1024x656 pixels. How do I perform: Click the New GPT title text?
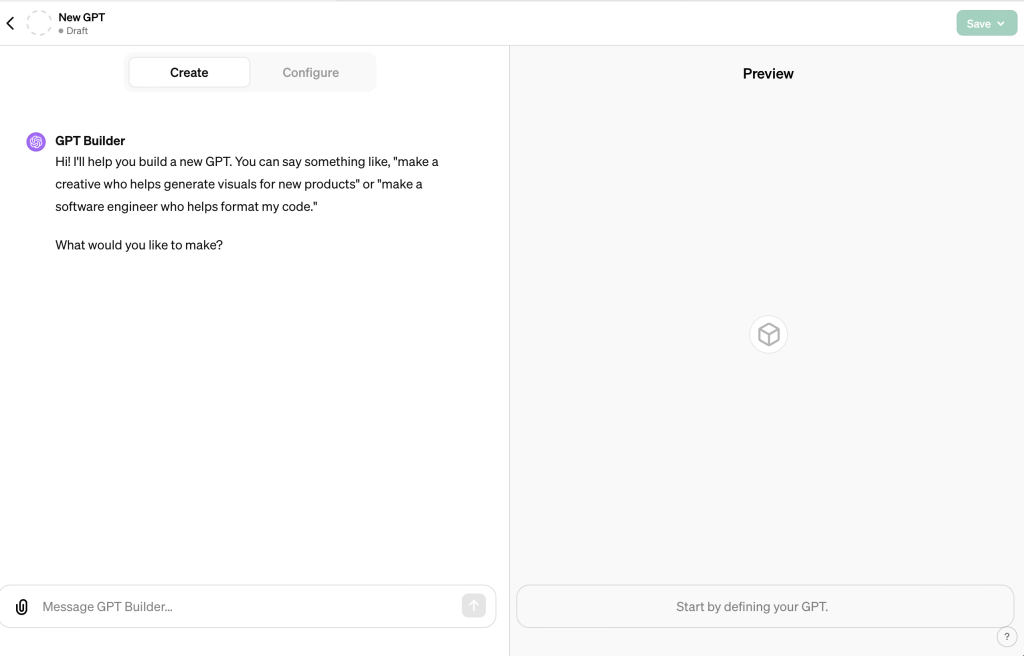pos(82,17)
